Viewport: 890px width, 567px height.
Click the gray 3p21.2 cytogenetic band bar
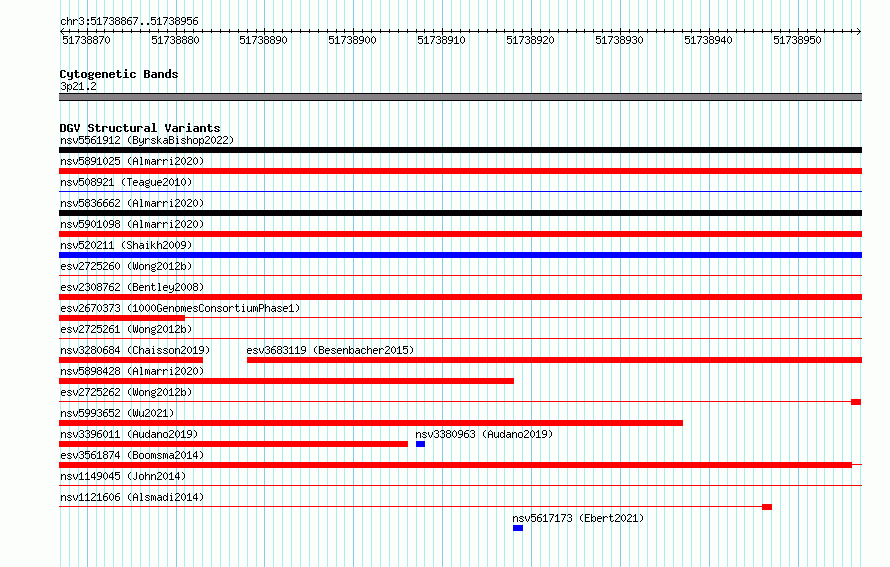460,97
